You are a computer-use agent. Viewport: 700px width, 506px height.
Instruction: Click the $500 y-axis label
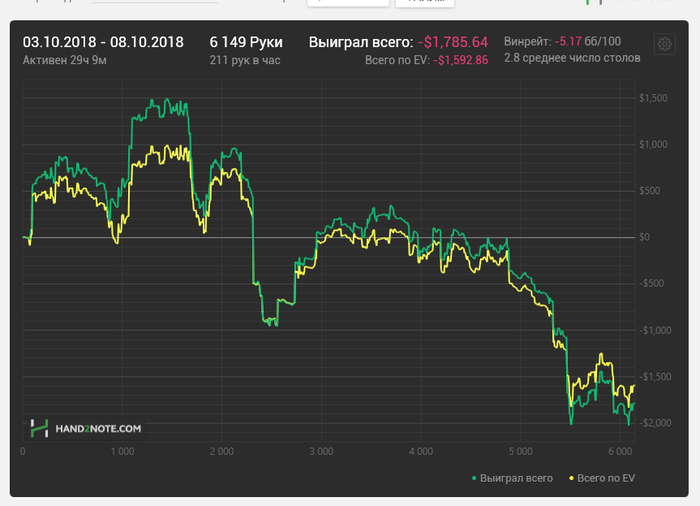[x=650, y=191]
